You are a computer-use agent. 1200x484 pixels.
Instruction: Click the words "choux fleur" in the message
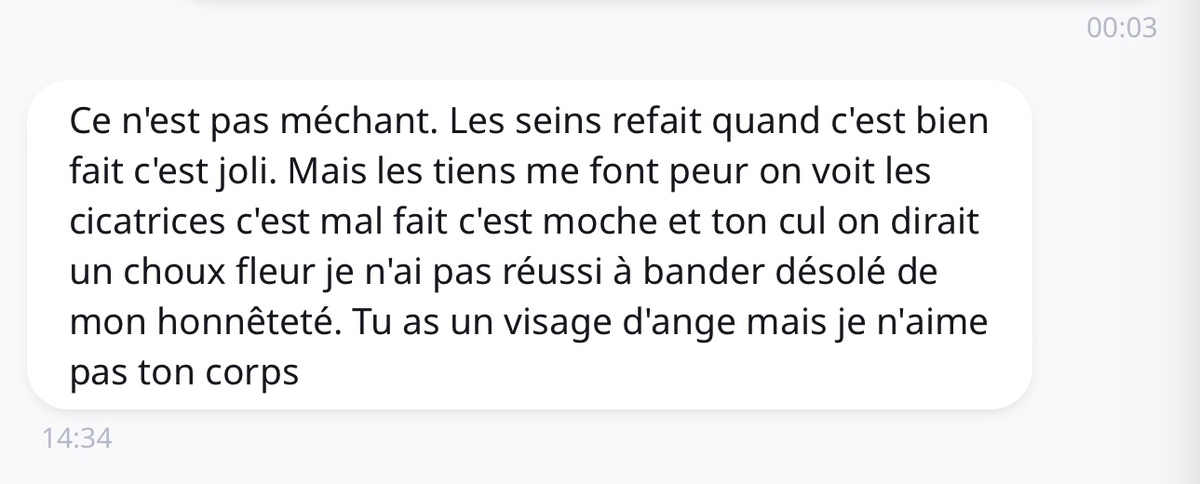(x=212, y=273)
